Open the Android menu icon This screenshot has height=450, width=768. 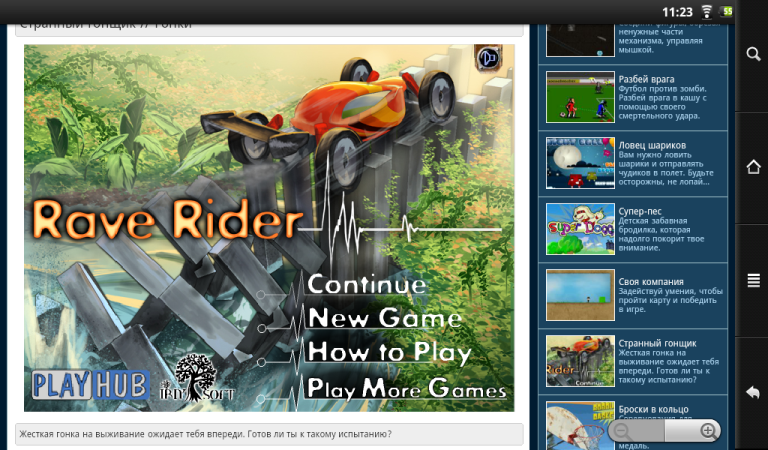coord(753,281)
